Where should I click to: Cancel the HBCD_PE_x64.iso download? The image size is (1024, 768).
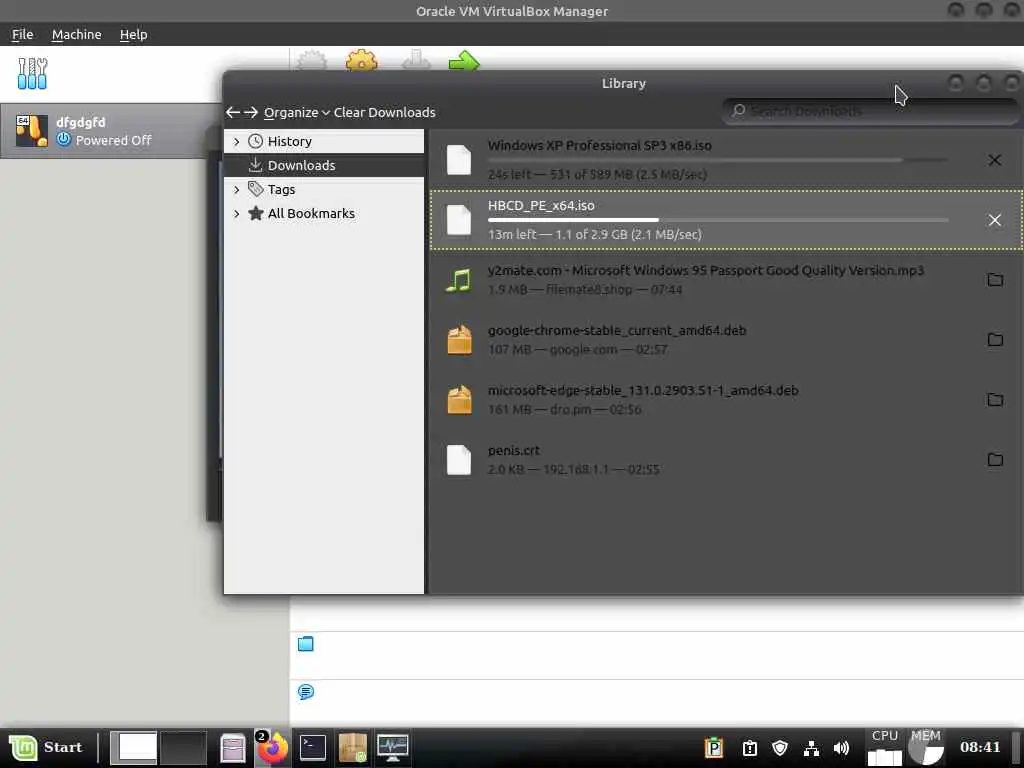[x=994, y=220]
